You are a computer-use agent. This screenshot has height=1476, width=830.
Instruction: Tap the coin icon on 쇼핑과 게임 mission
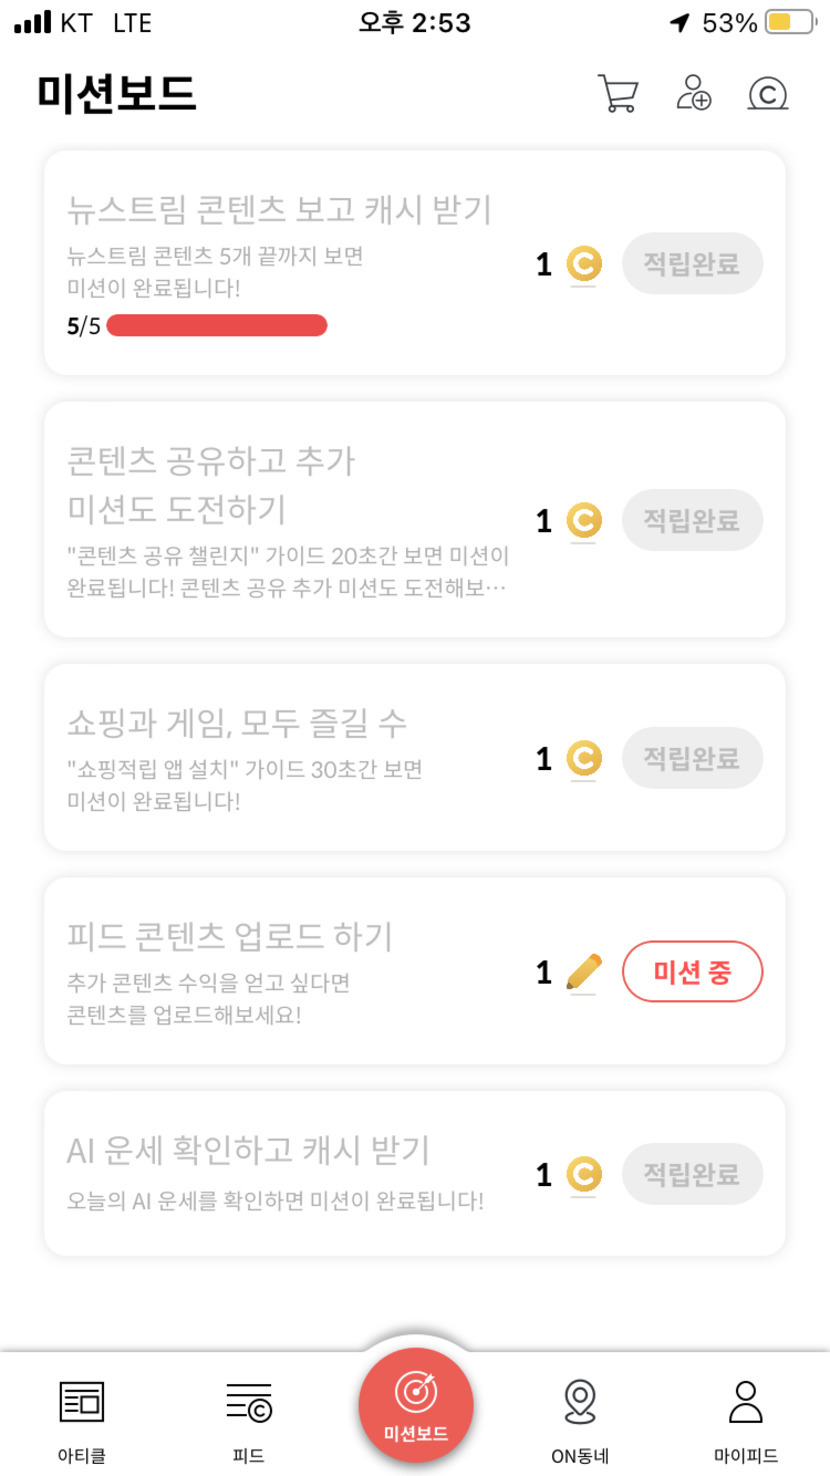(x=584, y=758)
